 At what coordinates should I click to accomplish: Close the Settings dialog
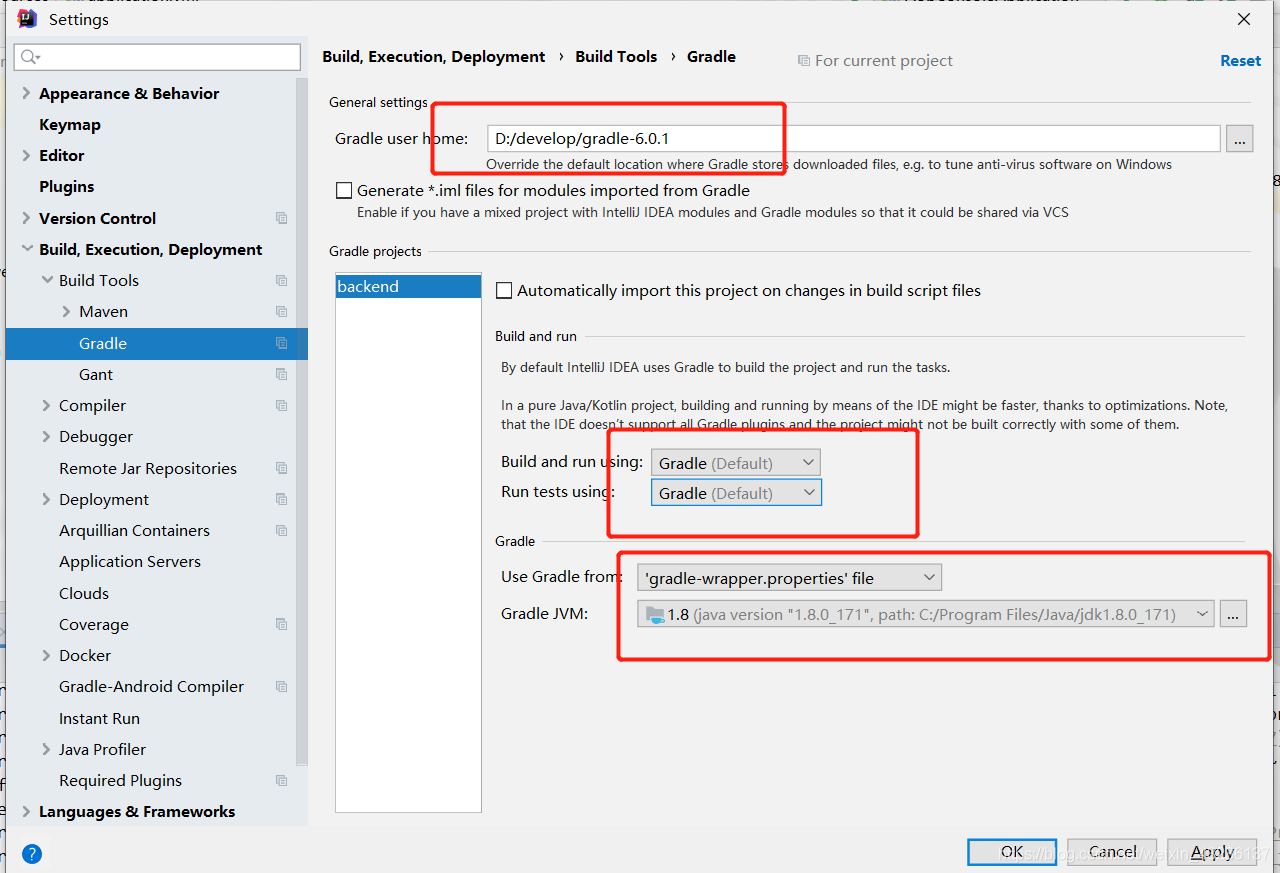pos(1244,19)
